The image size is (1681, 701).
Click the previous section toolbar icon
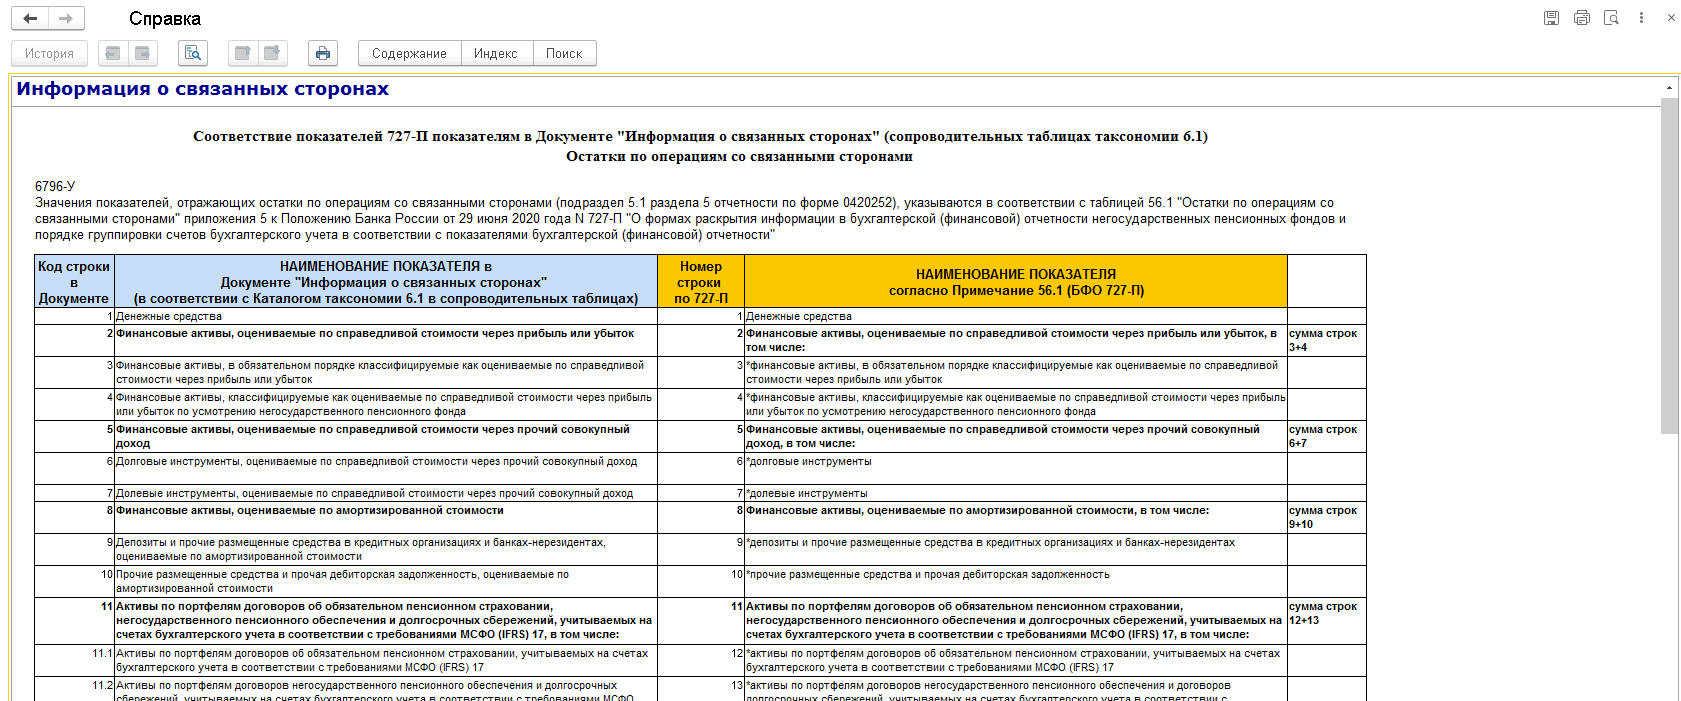click(242, 53)
